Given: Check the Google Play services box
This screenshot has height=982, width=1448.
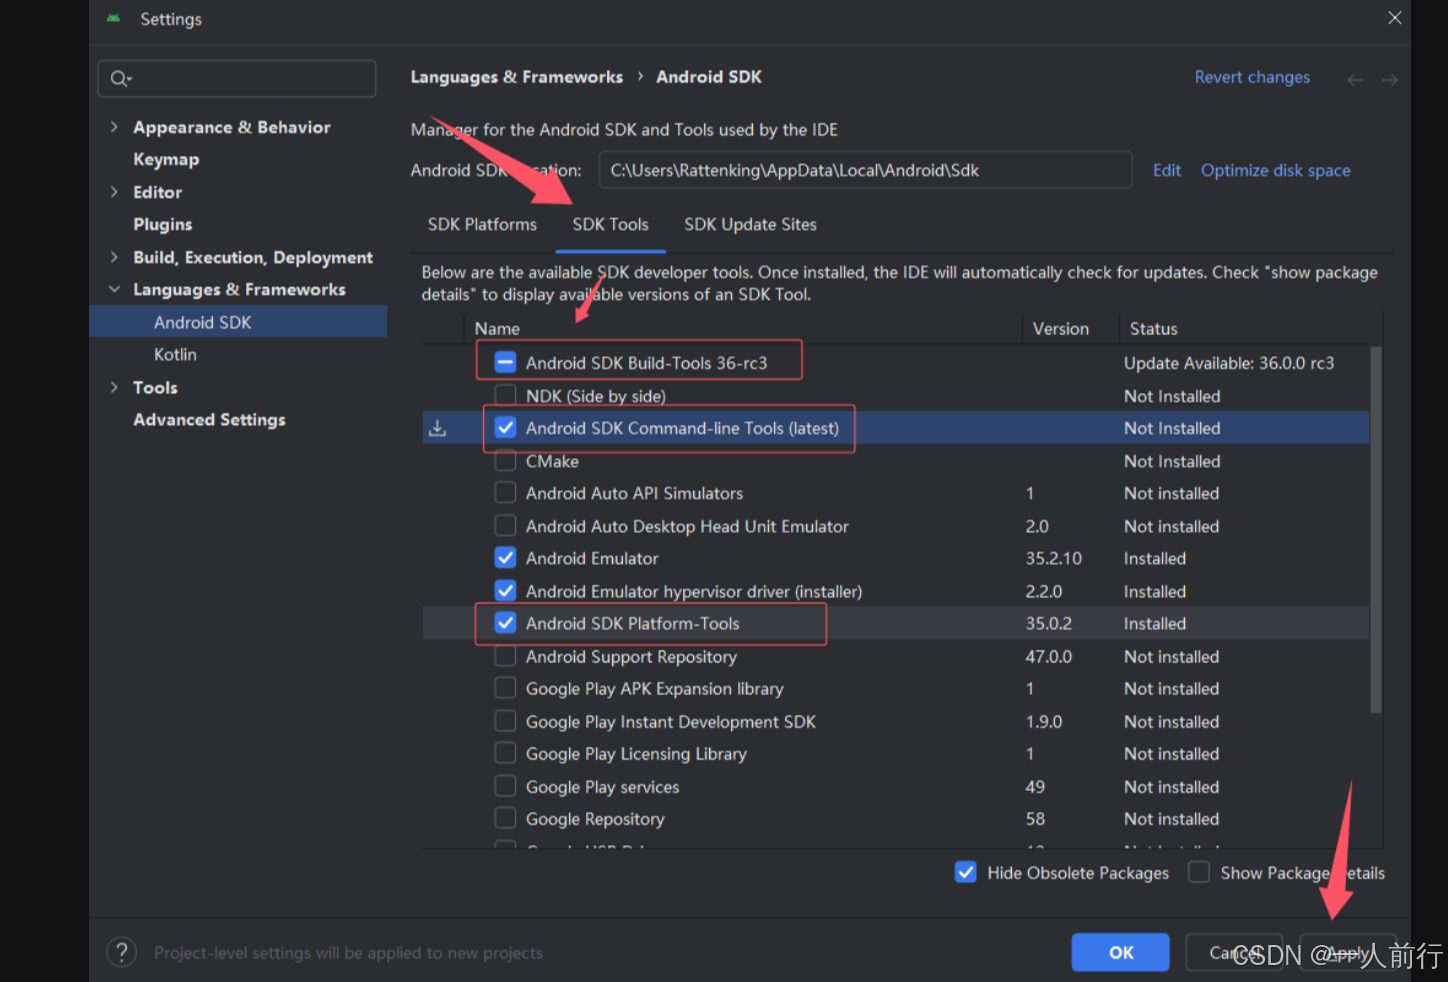Looking at the screenshot, I should click(505, 786).
